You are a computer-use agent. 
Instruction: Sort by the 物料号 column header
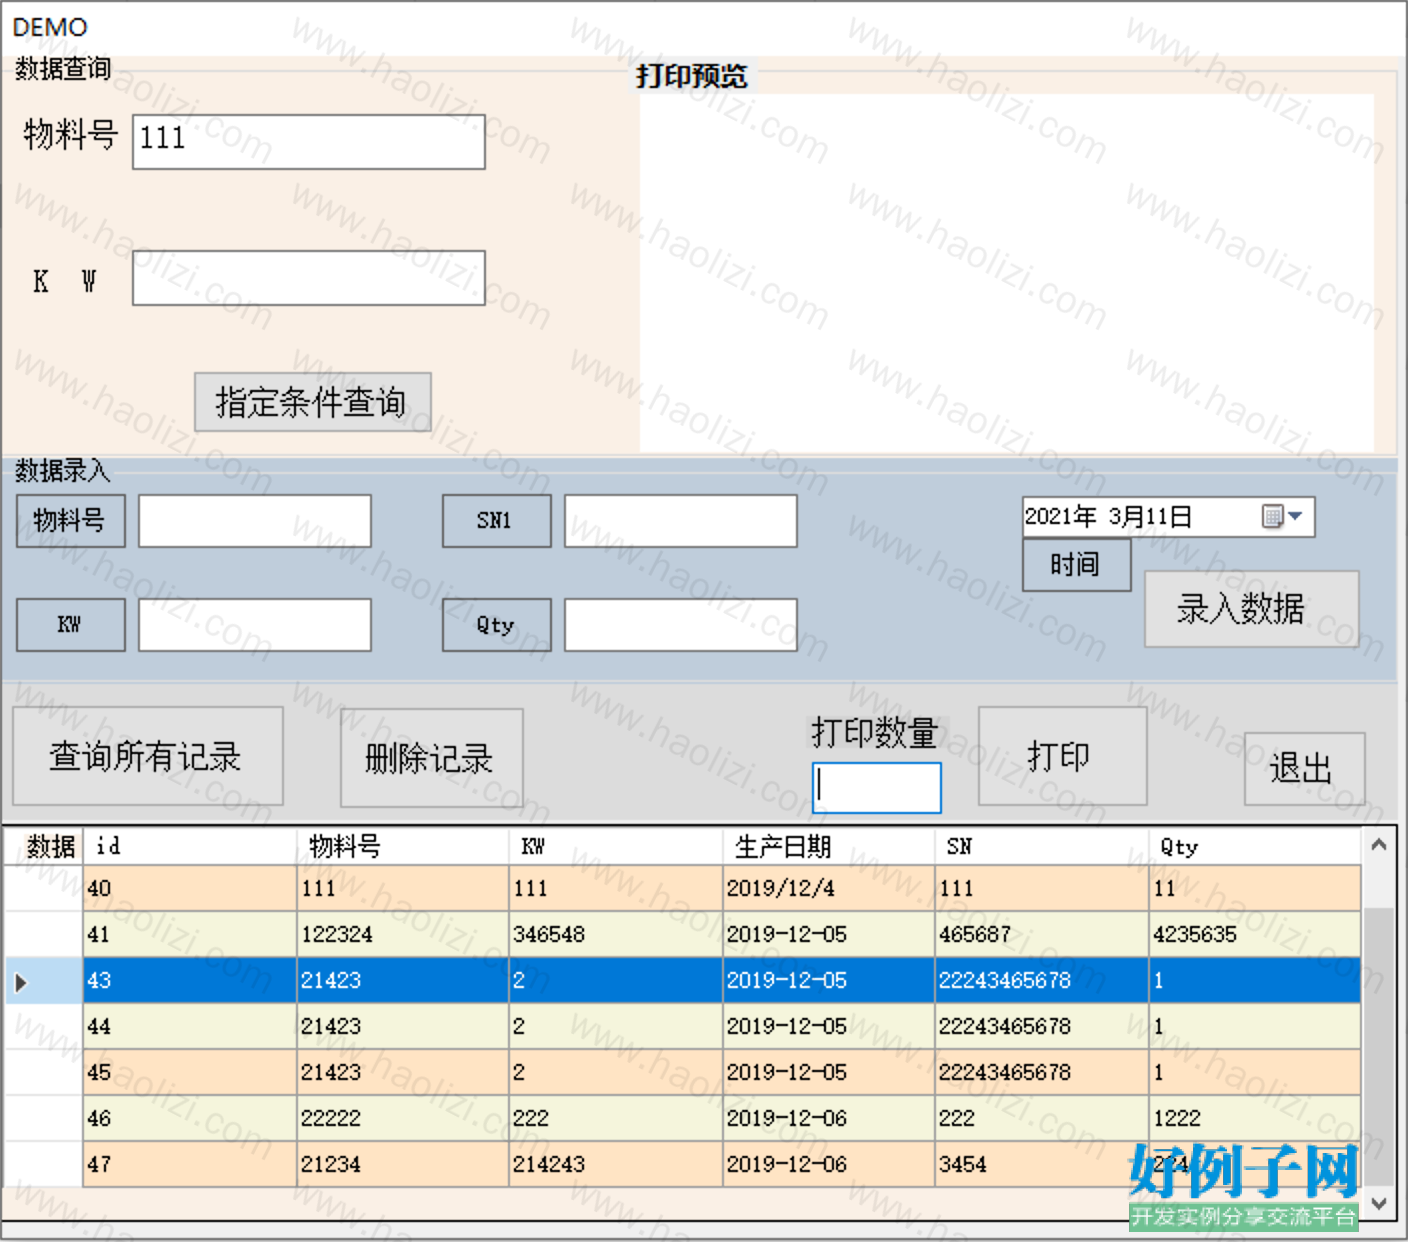click(403, 846)
